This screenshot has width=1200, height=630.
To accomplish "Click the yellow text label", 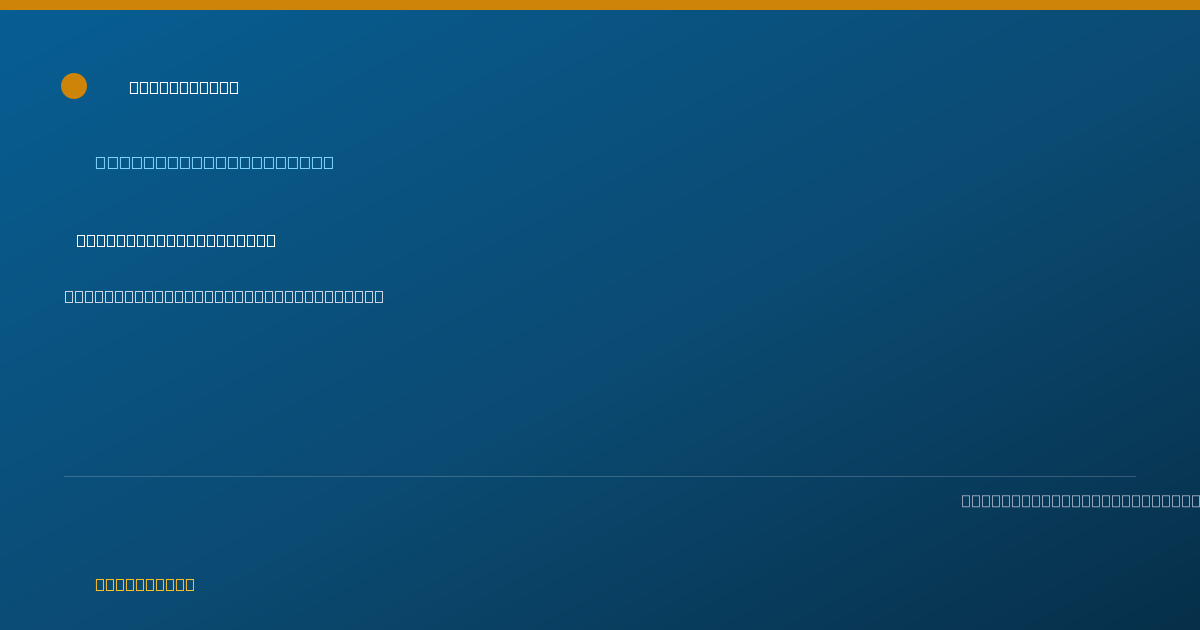I will pos(145,584).
